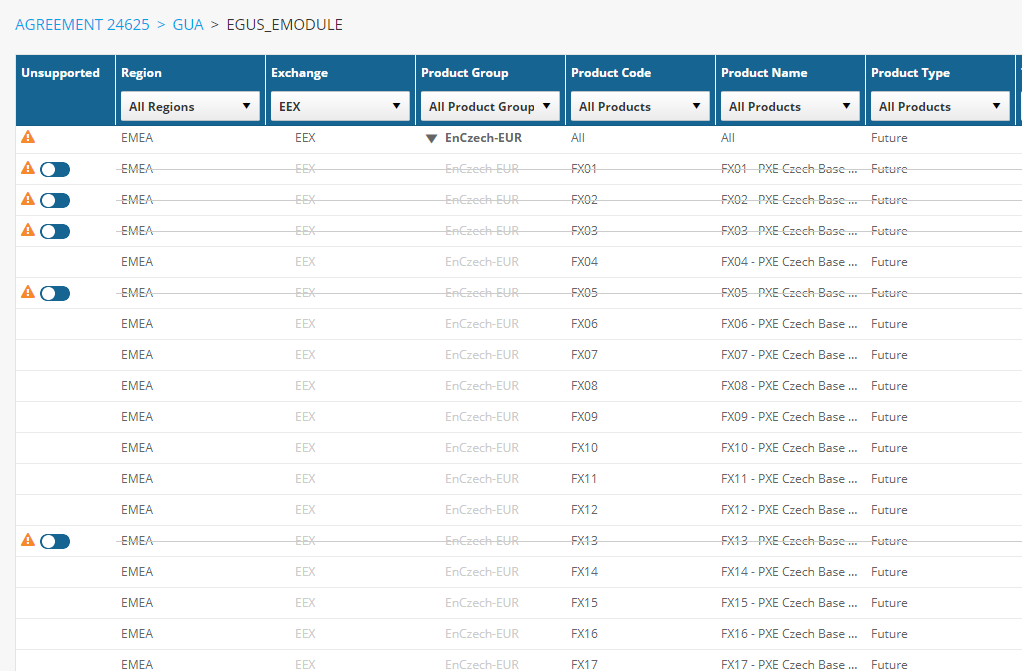This screenshot has height=671, width=1022.
Task: Click the Product Name column header
Action: click(x=764, y=73)
